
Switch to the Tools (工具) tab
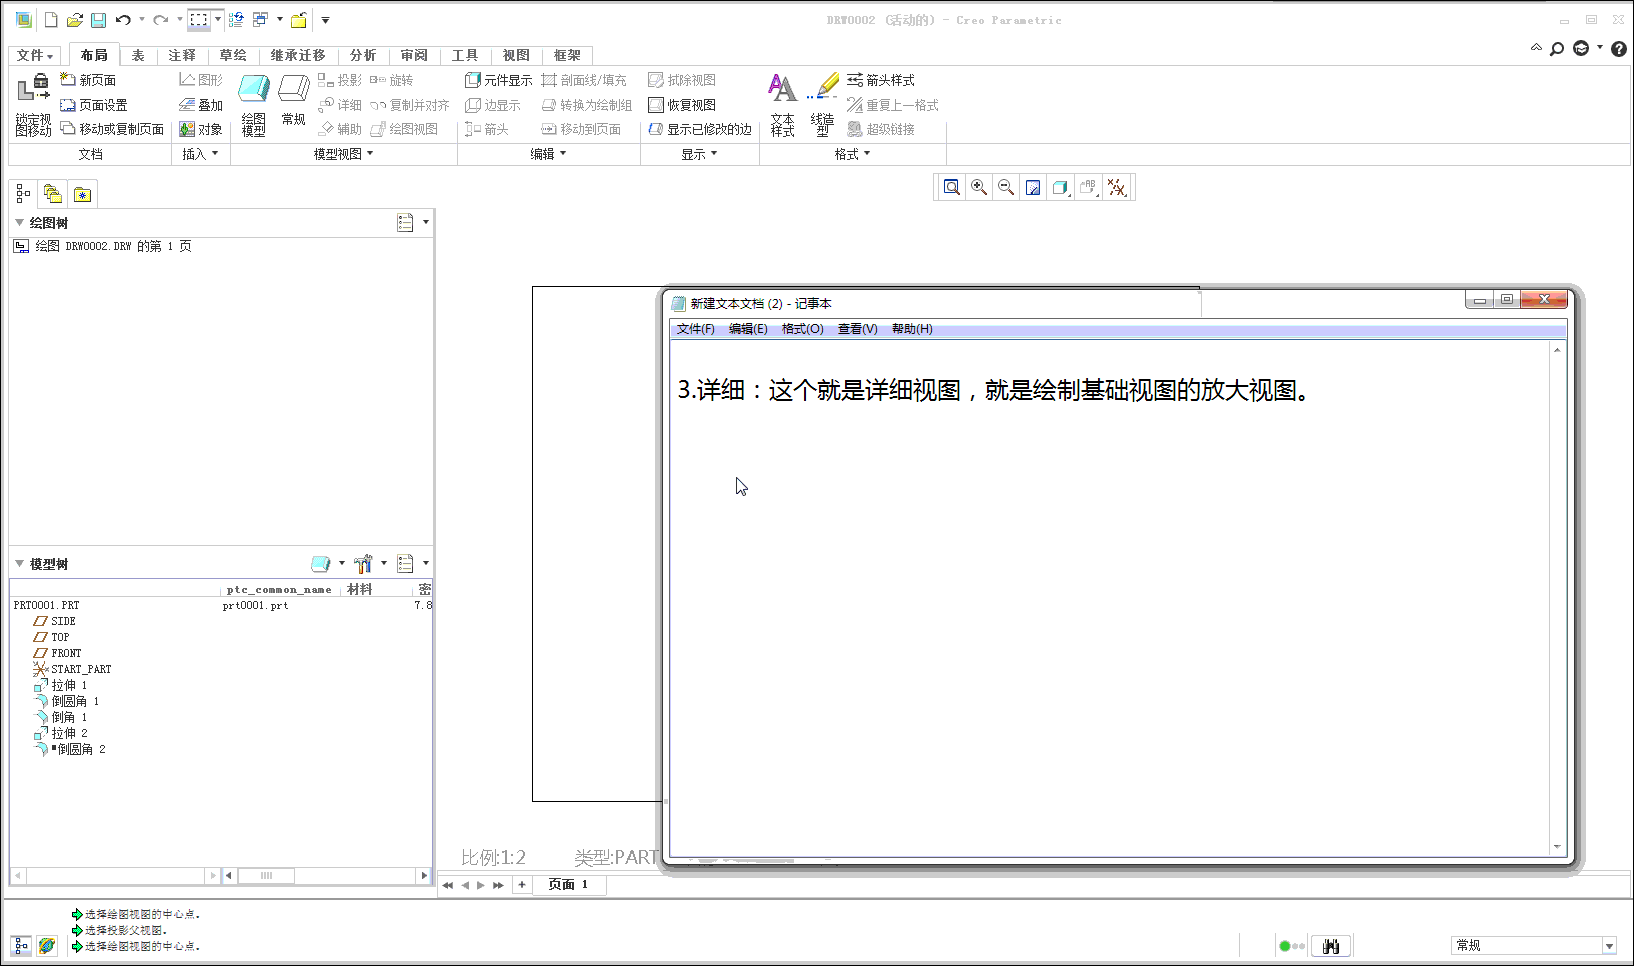coord(465,55)
